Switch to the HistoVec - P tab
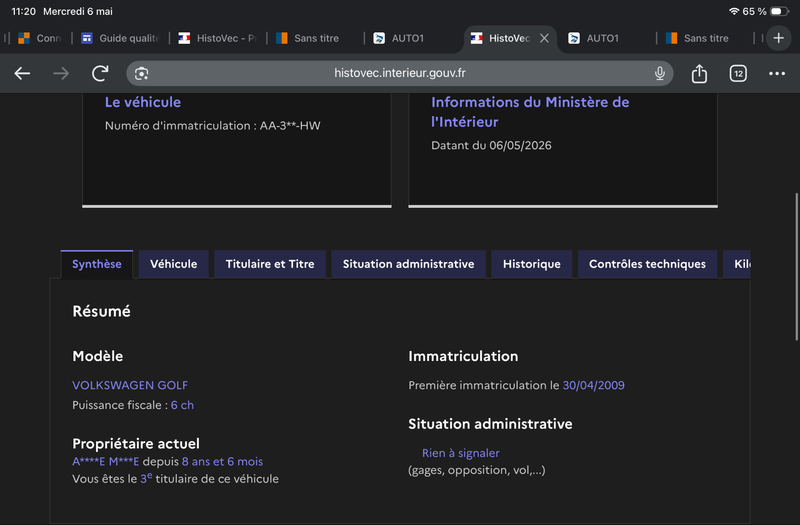This screenshot has height=525, width=800. (218, 38)
